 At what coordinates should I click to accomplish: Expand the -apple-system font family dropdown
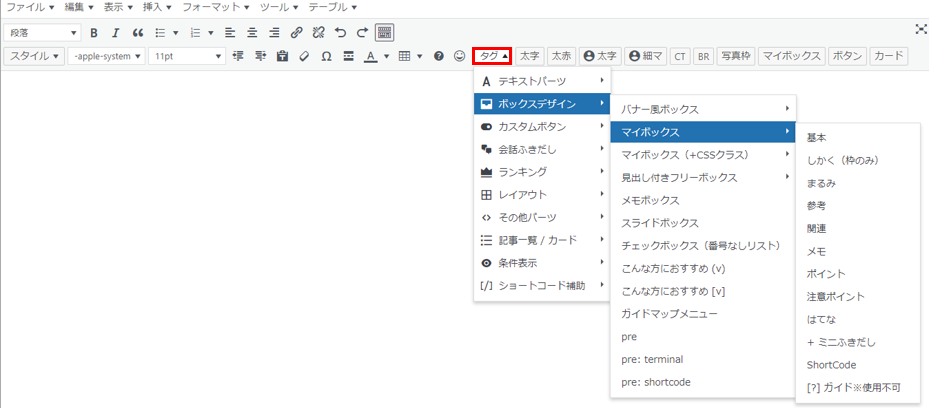[x=106, y=56]
